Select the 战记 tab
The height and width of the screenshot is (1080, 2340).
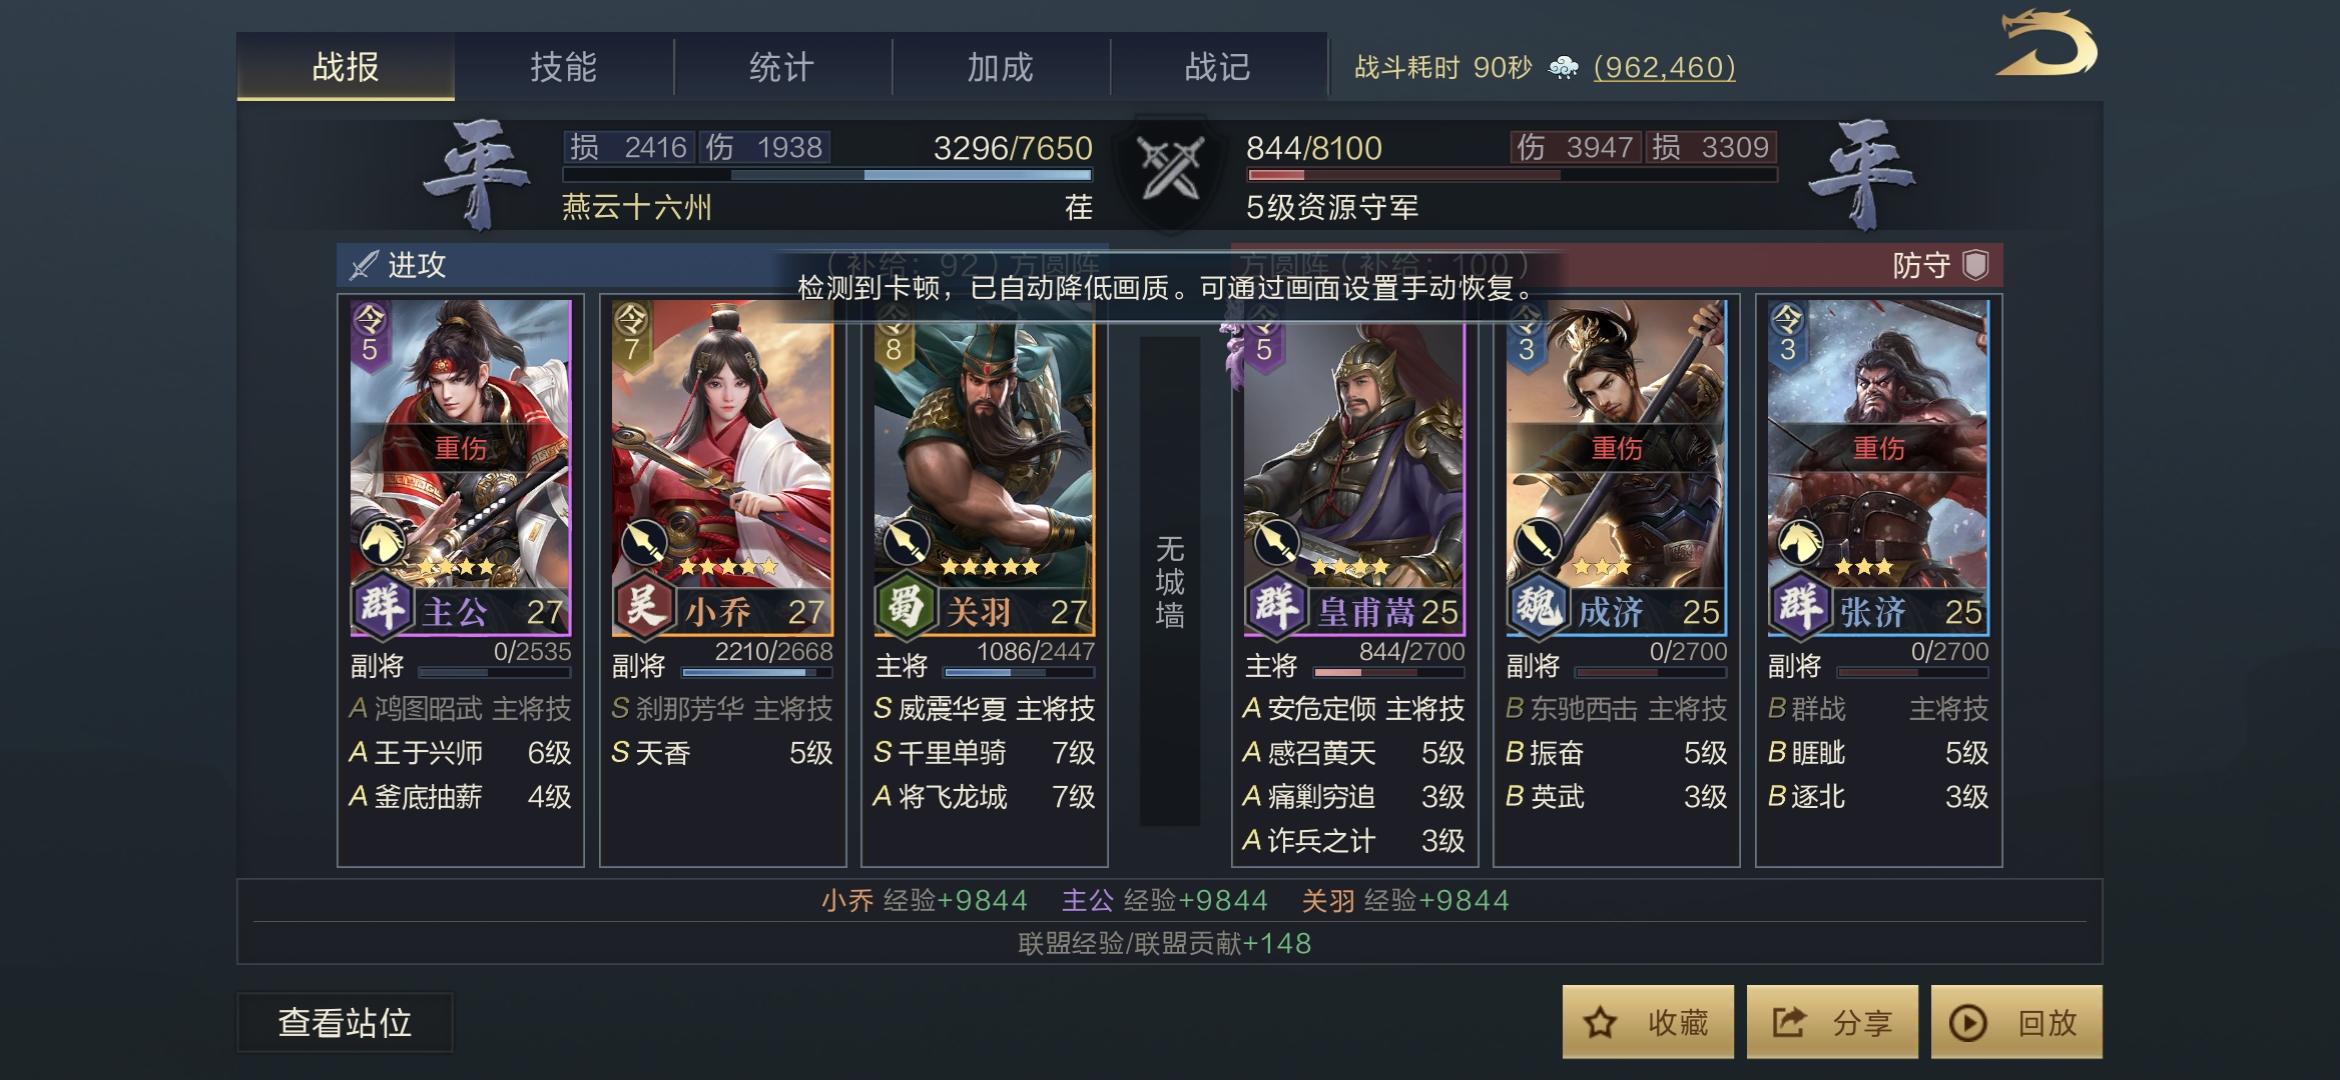(x=1218, y=67)
